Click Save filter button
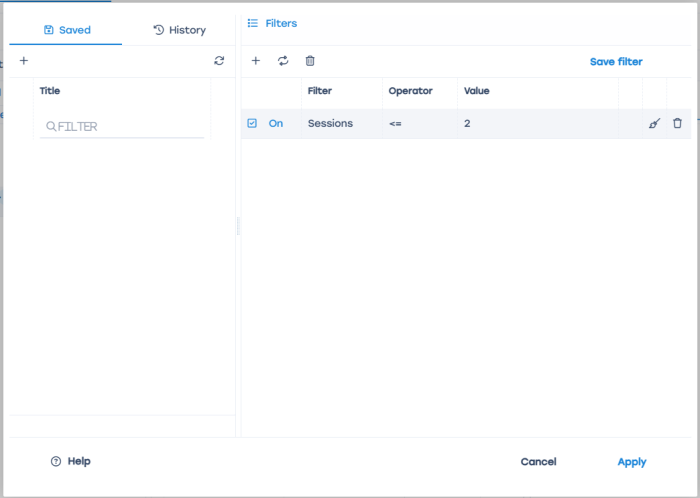The image size is (700, 498). tap(616, 61)
